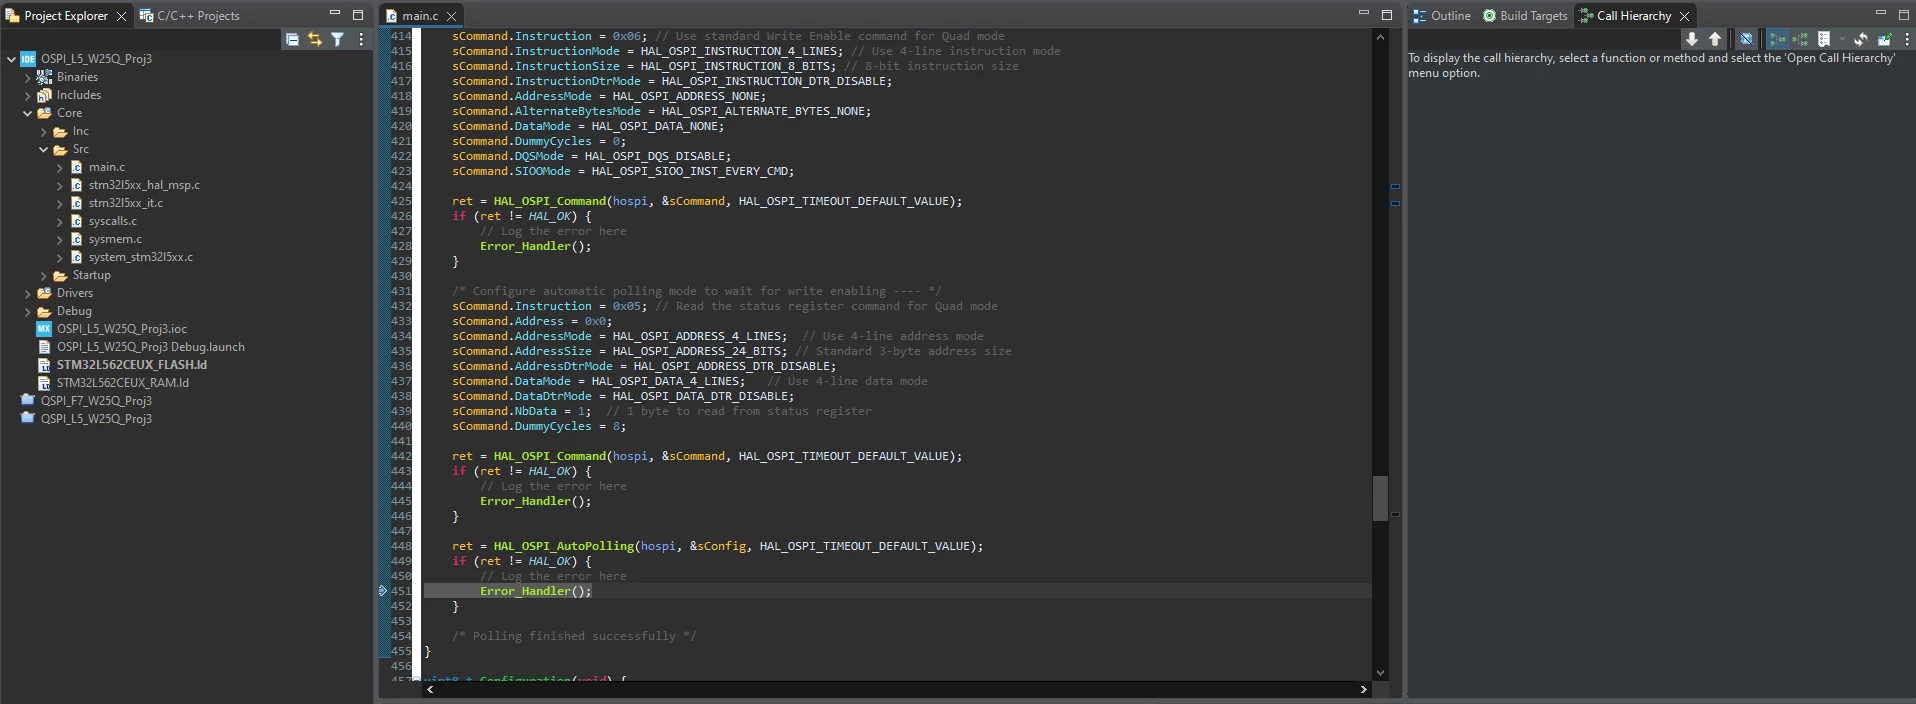1916x704 pixels.
Task: Open the history dropdown arrow in Call Hierarchy
Action: coord(1842,39)
